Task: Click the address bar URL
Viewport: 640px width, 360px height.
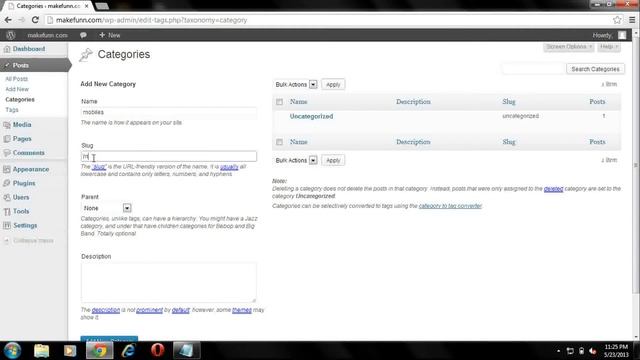Action: (151, 20)
